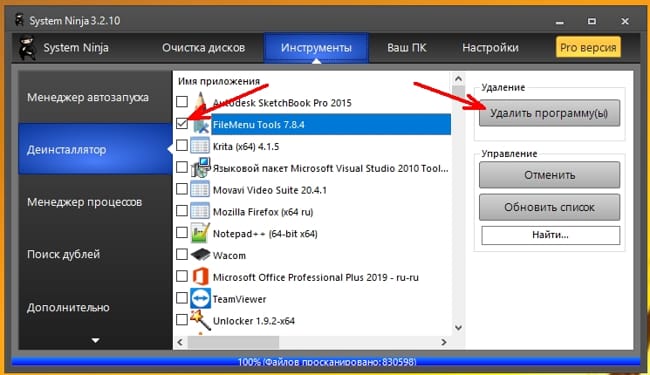Click the Unlocker wand icon

[x=200, y=320]
